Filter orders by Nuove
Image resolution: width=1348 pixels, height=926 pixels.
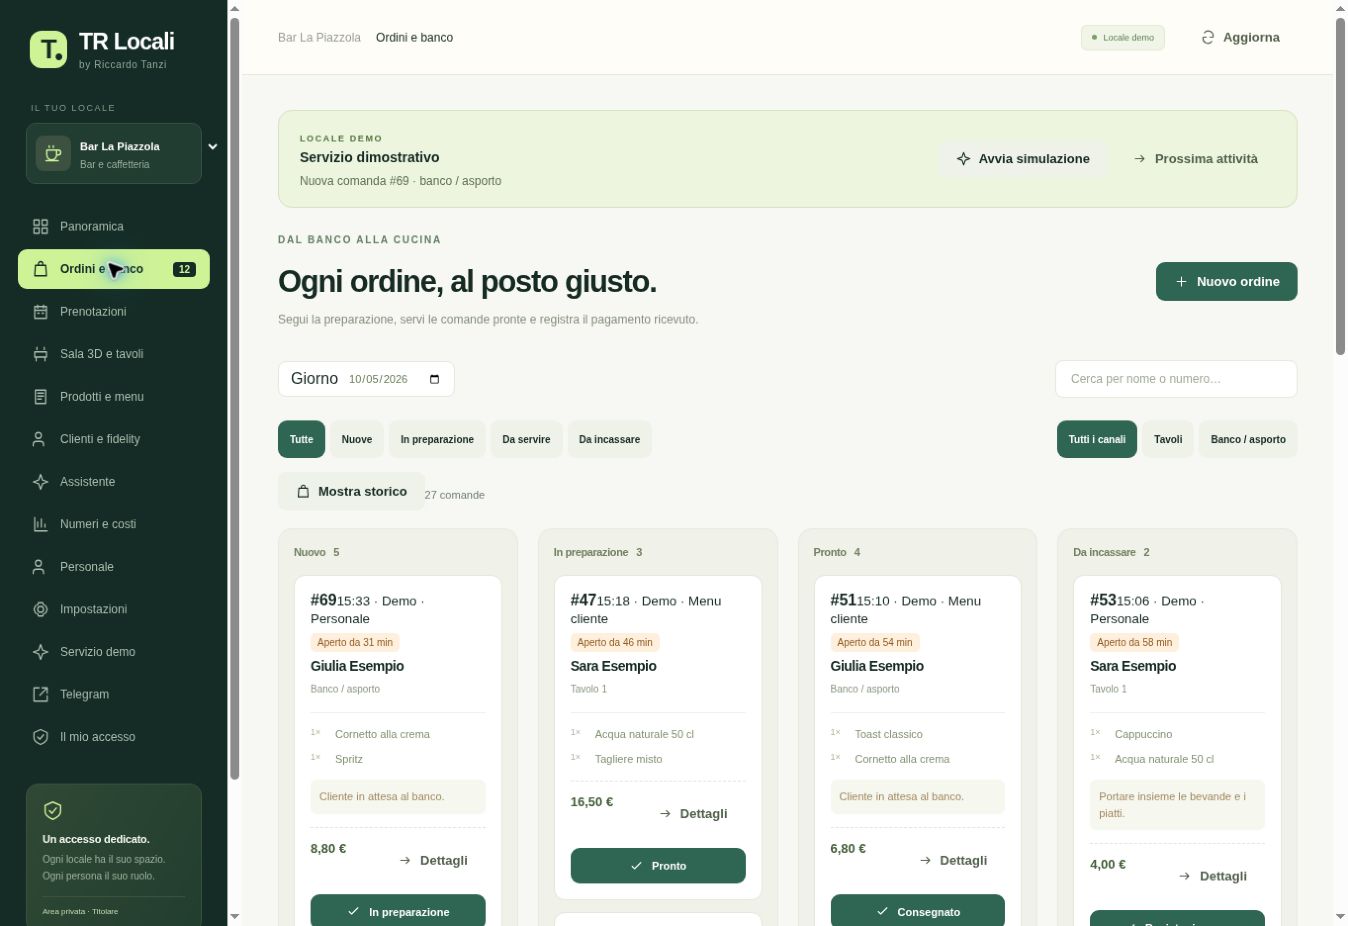[x=357, y=439]
